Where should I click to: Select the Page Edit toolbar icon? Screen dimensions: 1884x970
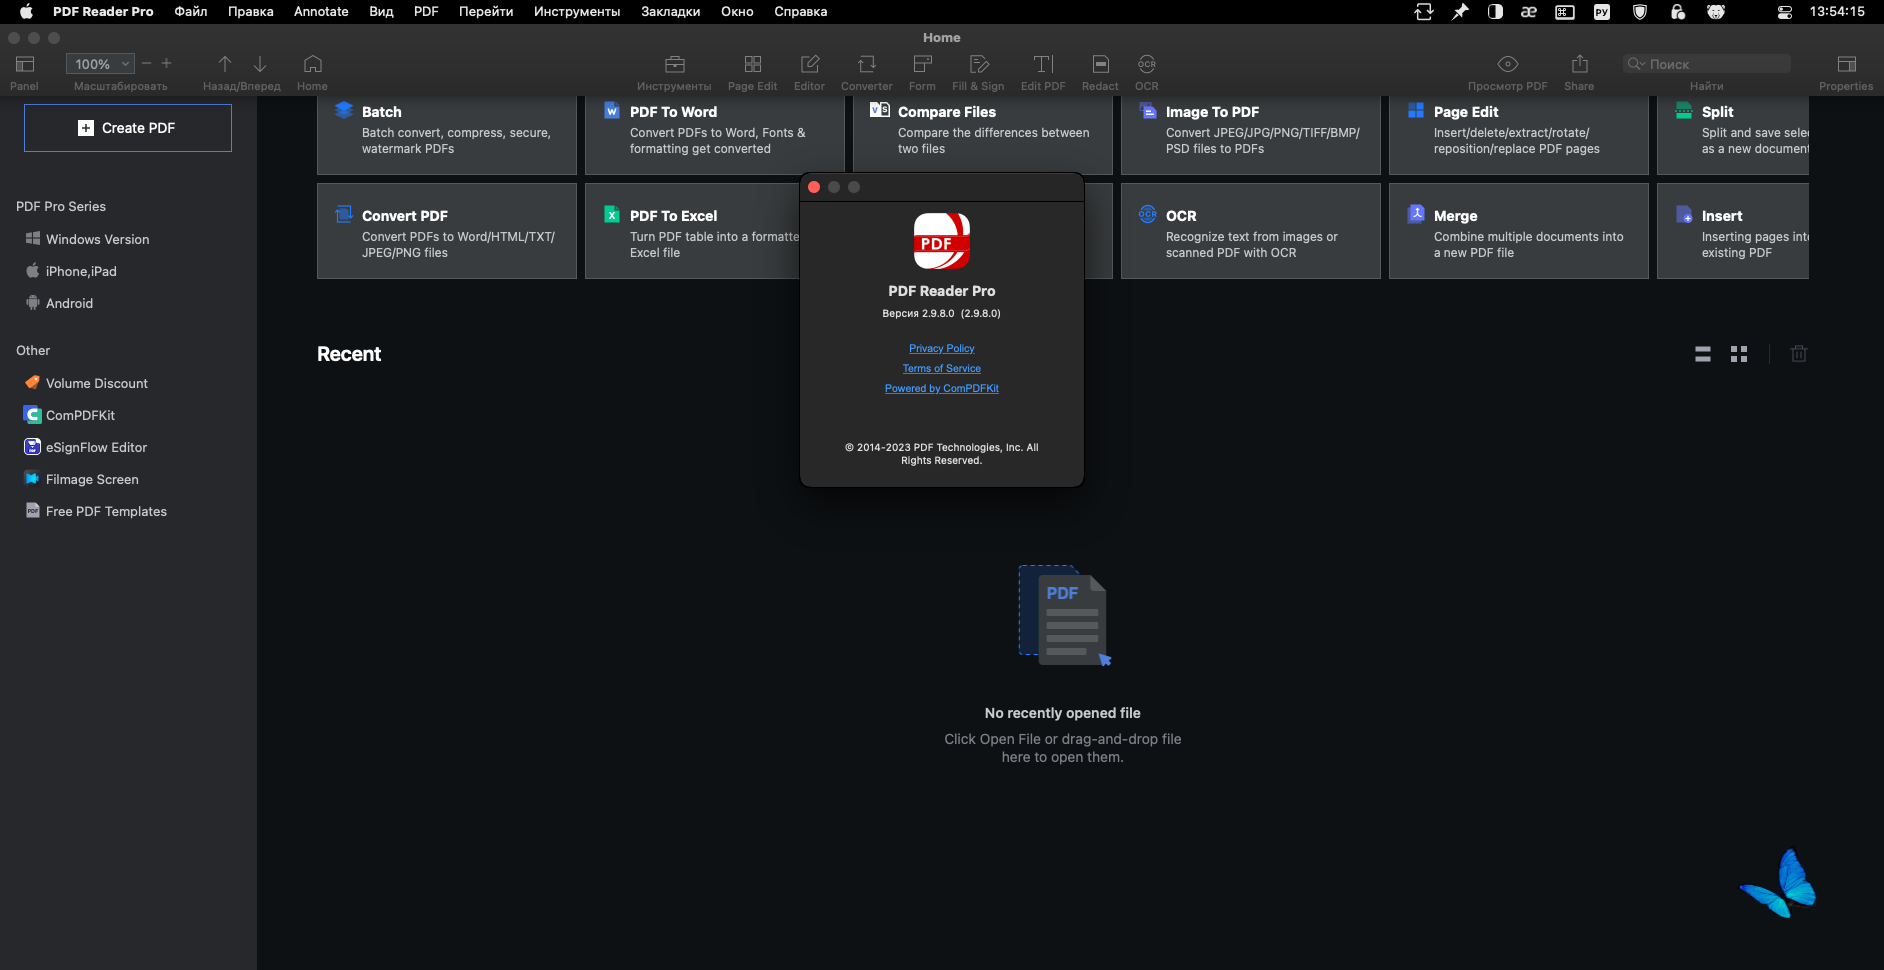(753, 64)
